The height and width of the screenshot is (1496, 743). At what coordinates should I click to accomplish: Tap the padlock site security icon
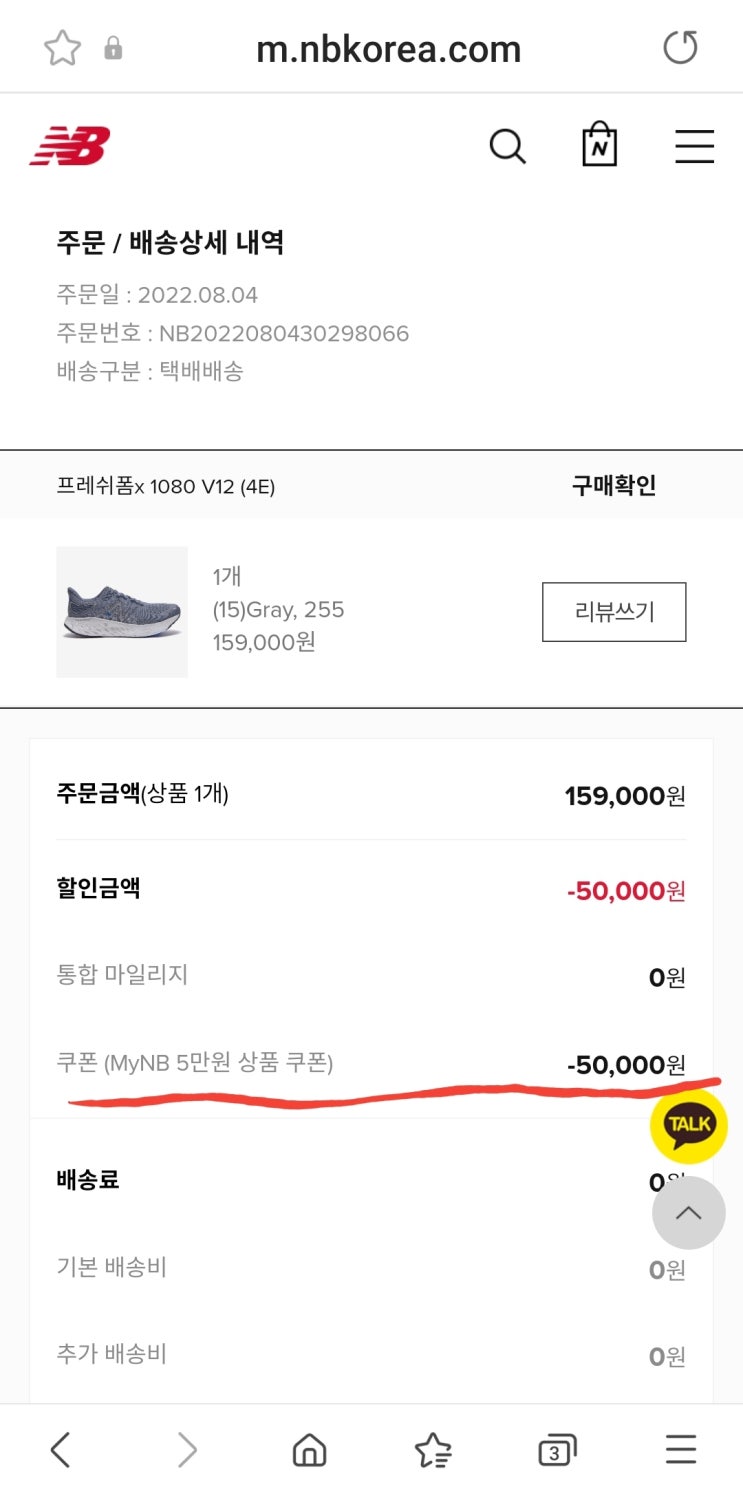pyautogui.click(x=113, y=48)
